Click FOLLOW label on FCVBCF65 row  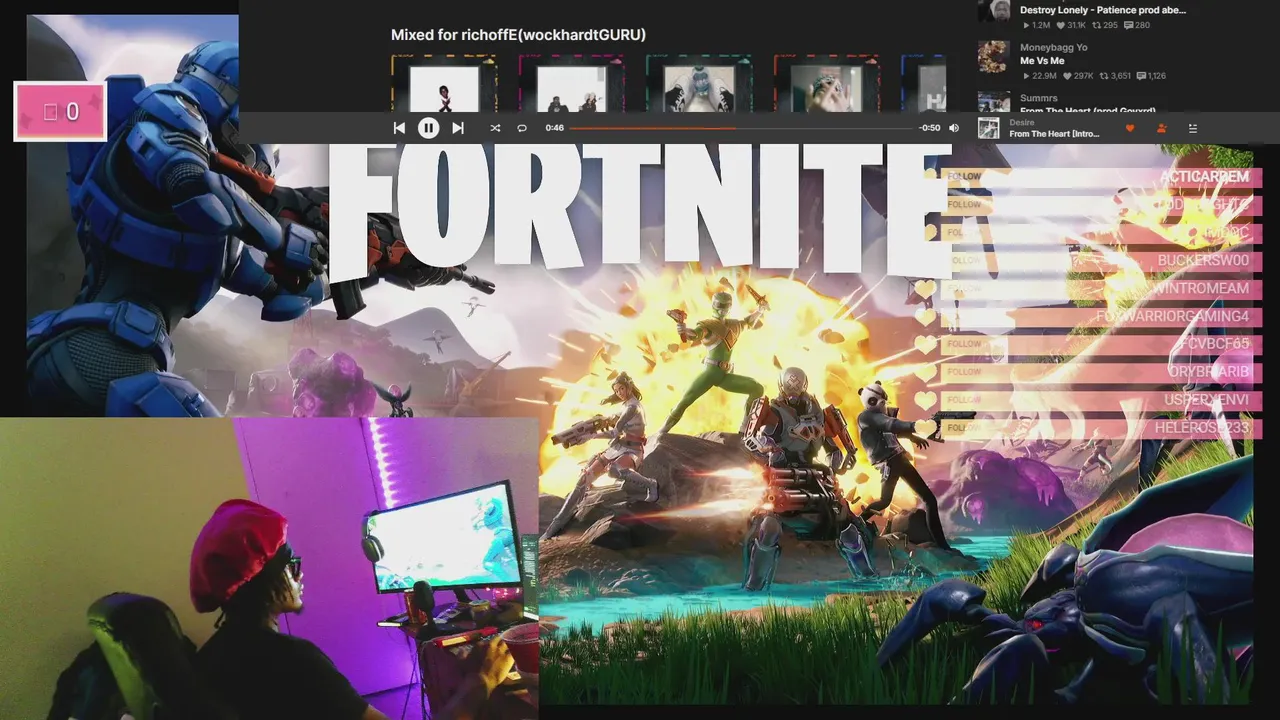964,344
